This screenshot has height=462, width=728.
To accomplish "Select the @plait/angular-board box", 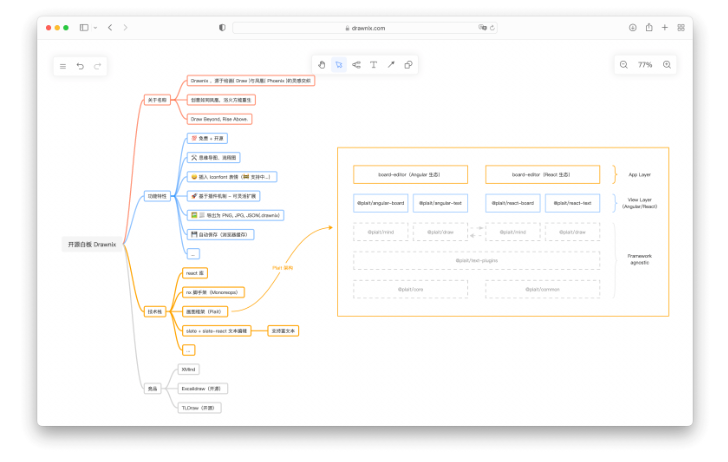I will tap(381, 203).
